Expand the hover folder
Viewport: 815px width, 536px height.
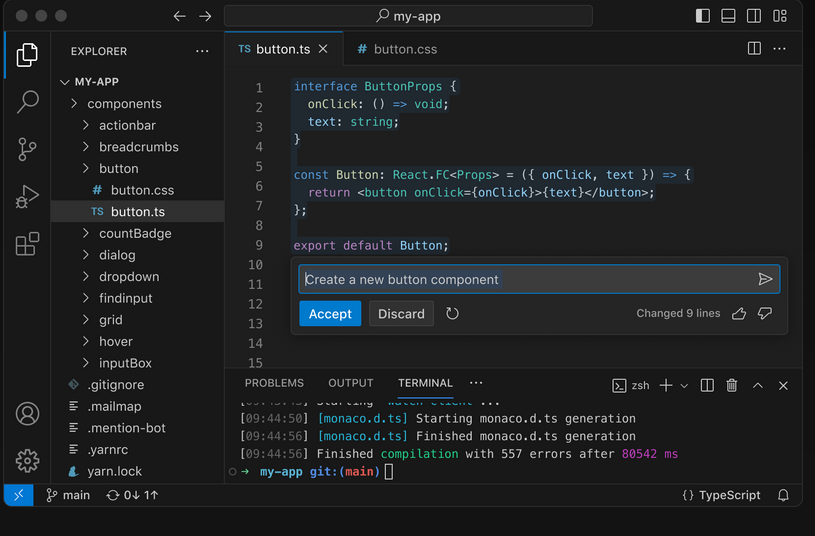[138, 342]
